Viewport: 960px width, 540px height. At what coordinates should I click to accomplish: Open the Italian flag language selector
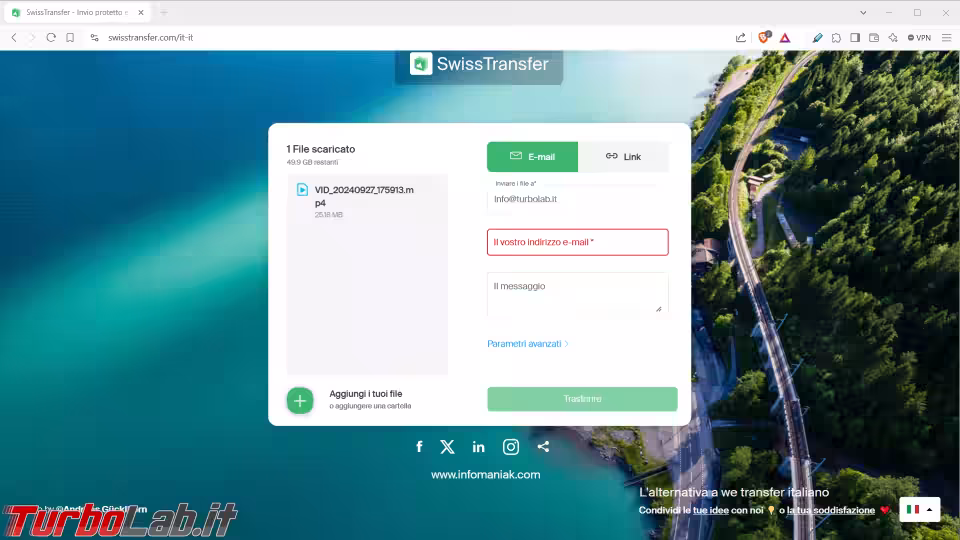[920, 509]
